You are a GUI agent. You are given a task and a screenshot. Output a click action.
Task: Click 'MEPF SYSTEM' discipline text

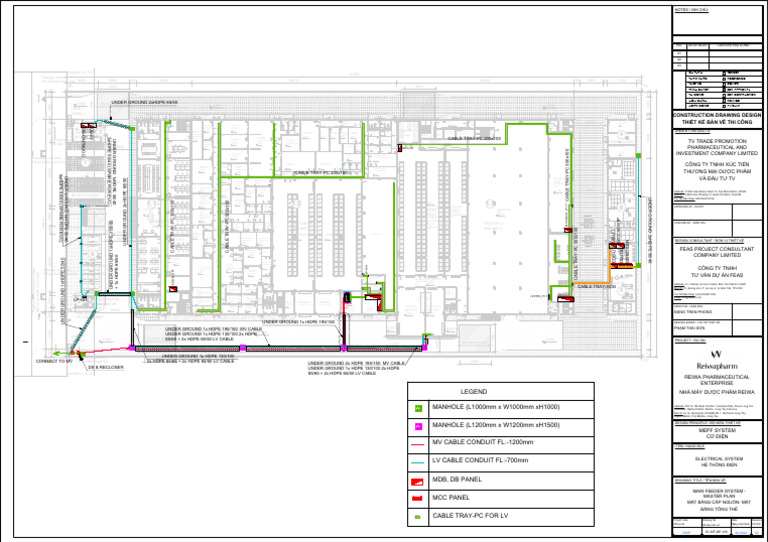tap(717, 430)
